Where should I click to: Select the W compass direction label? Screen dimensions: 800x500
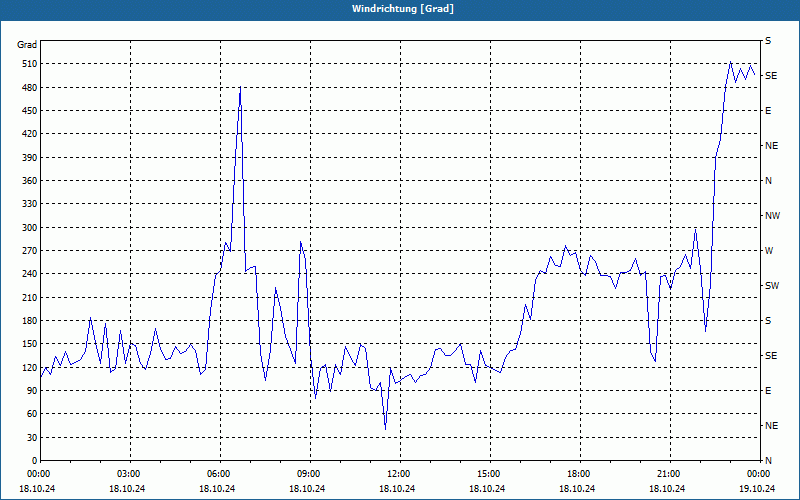coord(769,251)
